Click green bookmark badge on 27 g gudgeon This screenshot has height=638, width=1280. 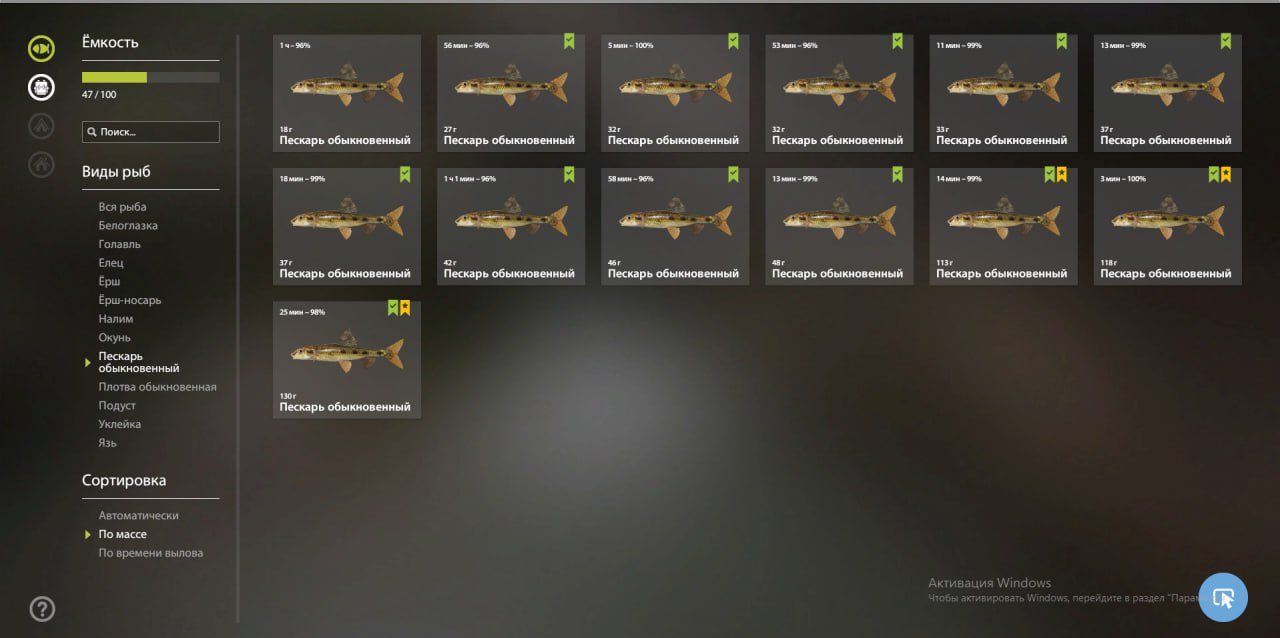[569, 41]
